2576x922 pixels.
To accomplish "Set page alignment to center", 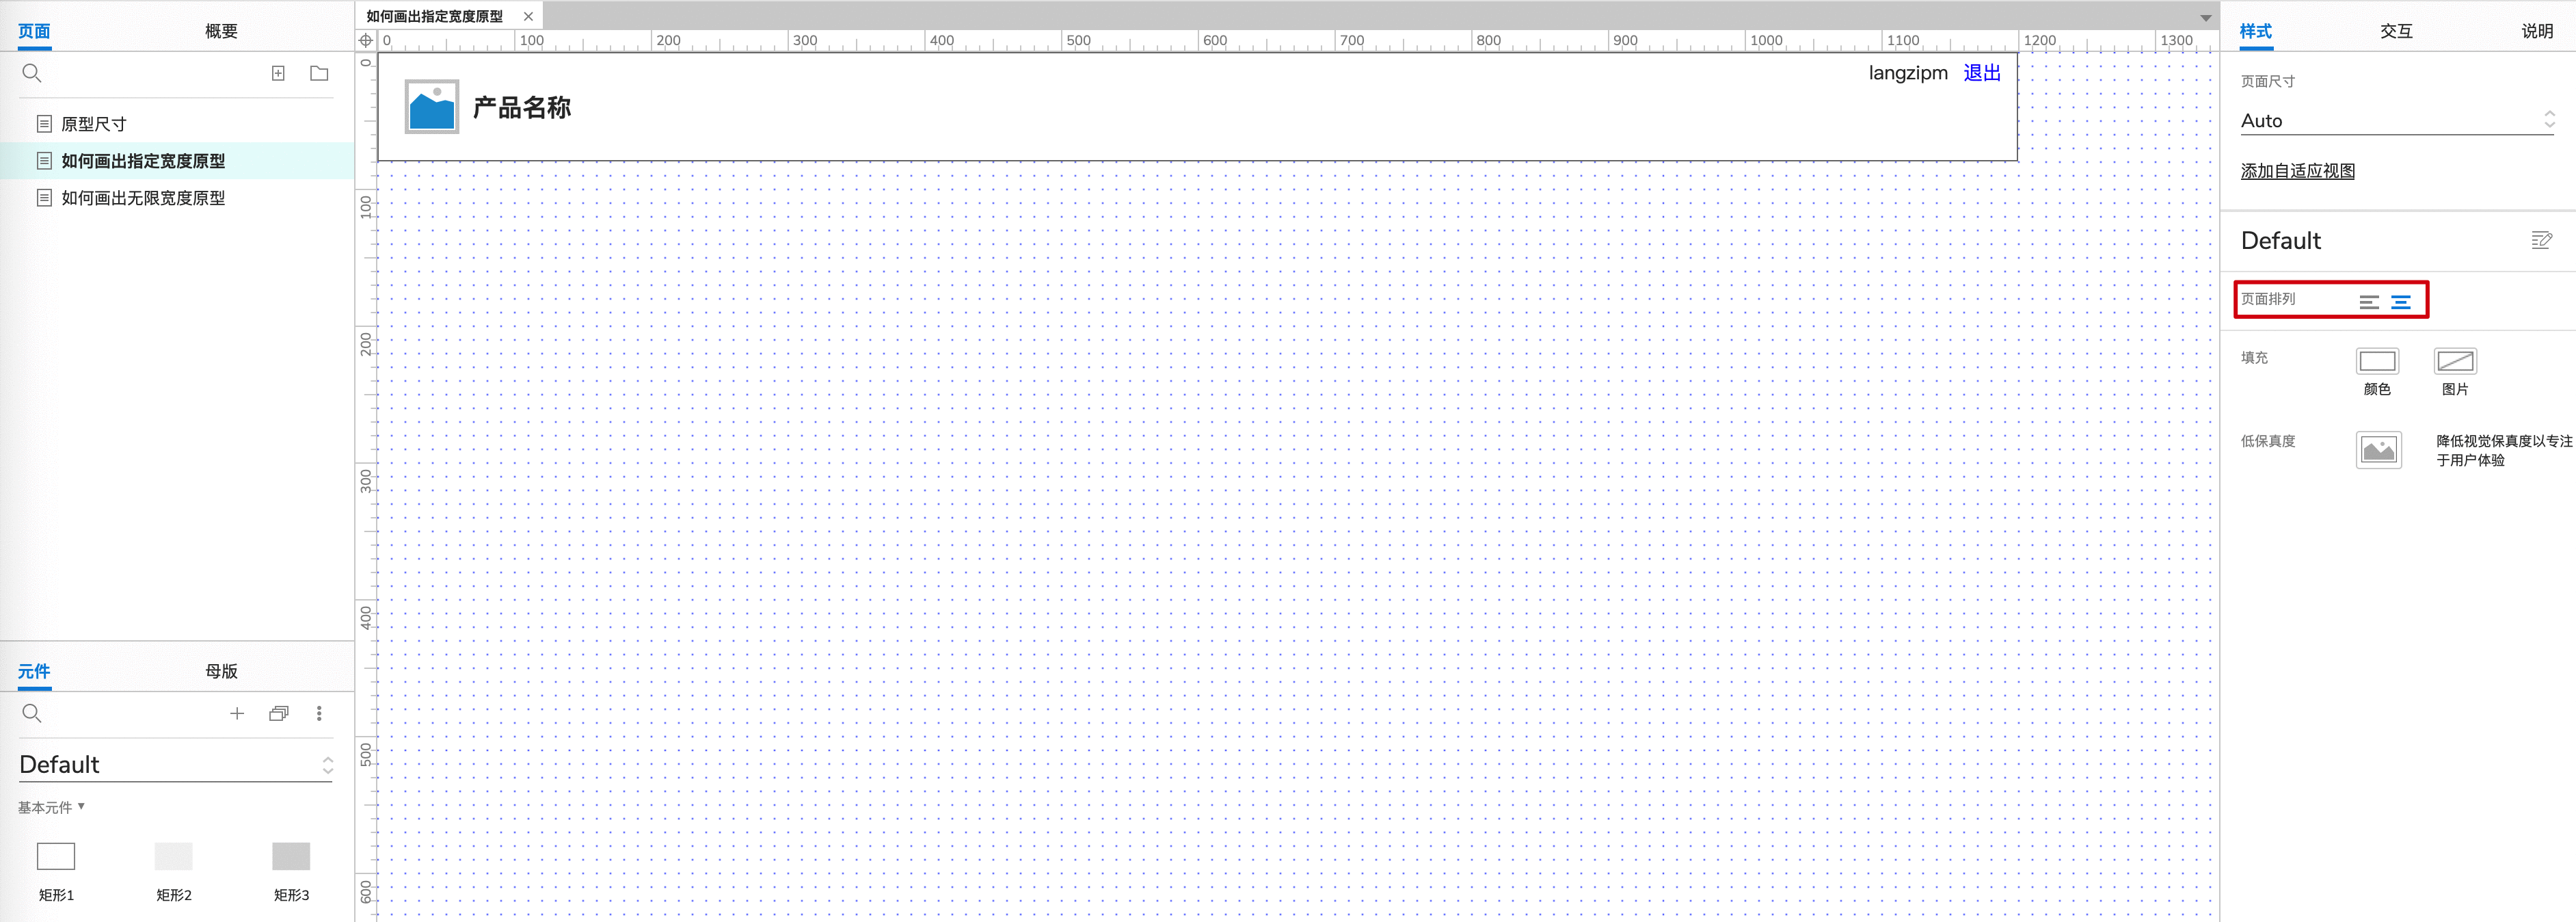I will [x=2401, y=301].
